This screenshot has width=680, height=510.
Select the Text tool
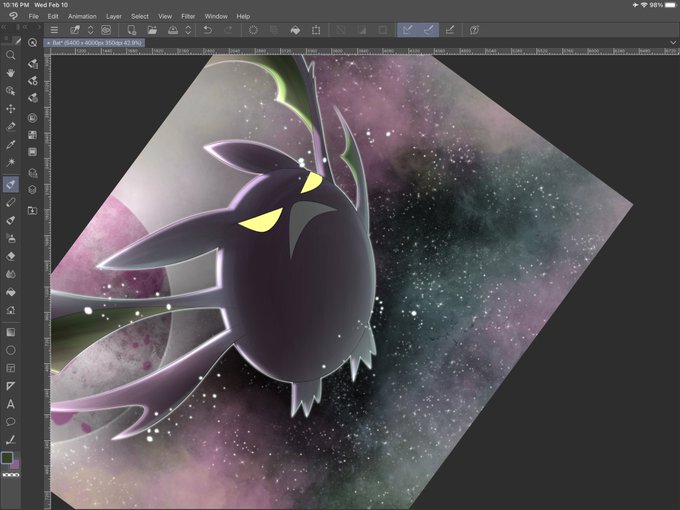[x=10, y=404]
